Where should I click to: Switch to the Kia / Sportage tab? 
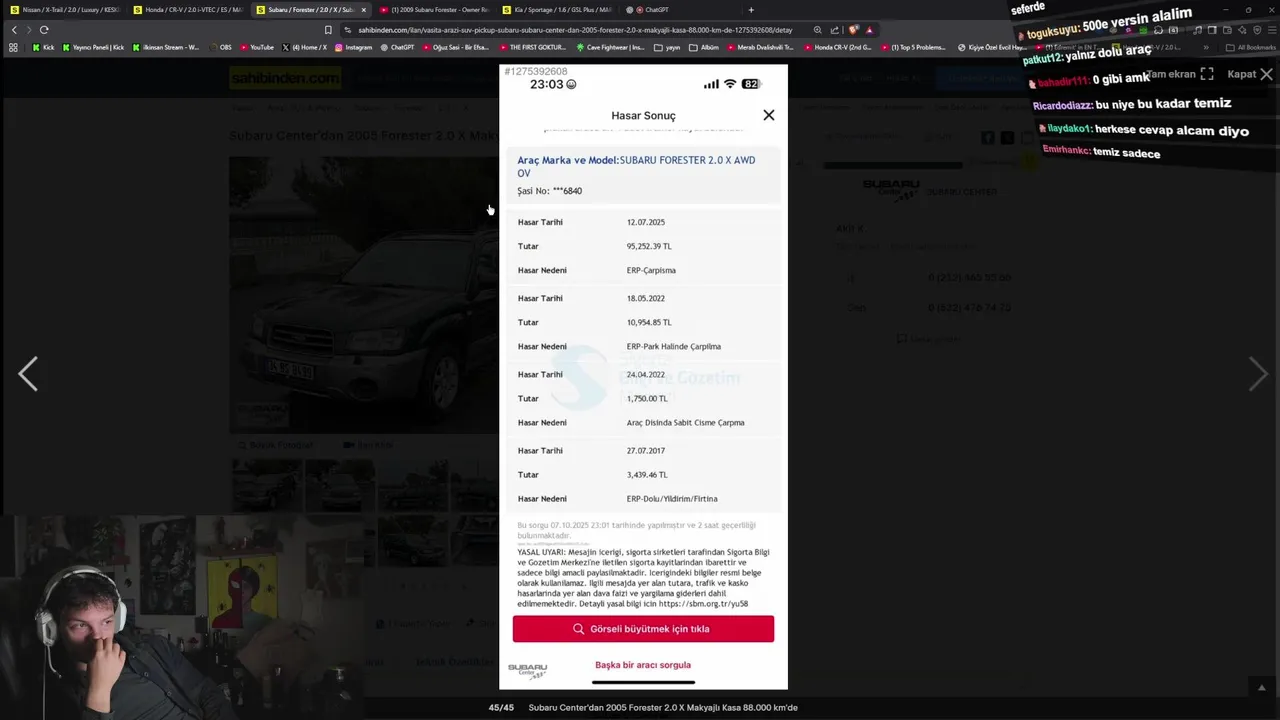click(558, 10)
